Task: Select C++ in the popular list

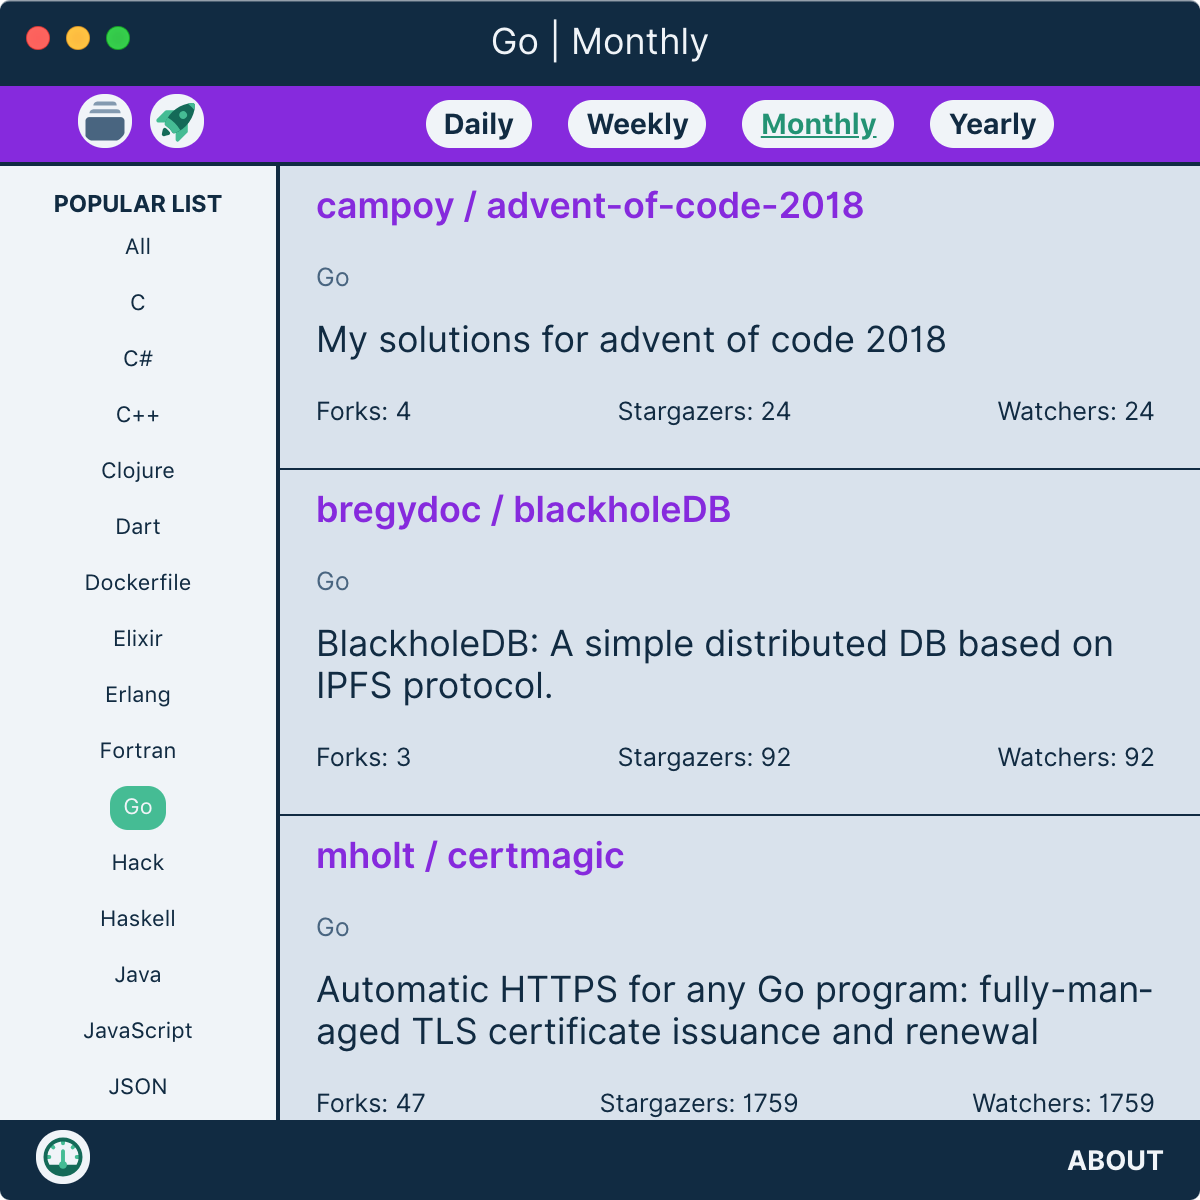Action: pyautogui.click(x=138, y=415)
